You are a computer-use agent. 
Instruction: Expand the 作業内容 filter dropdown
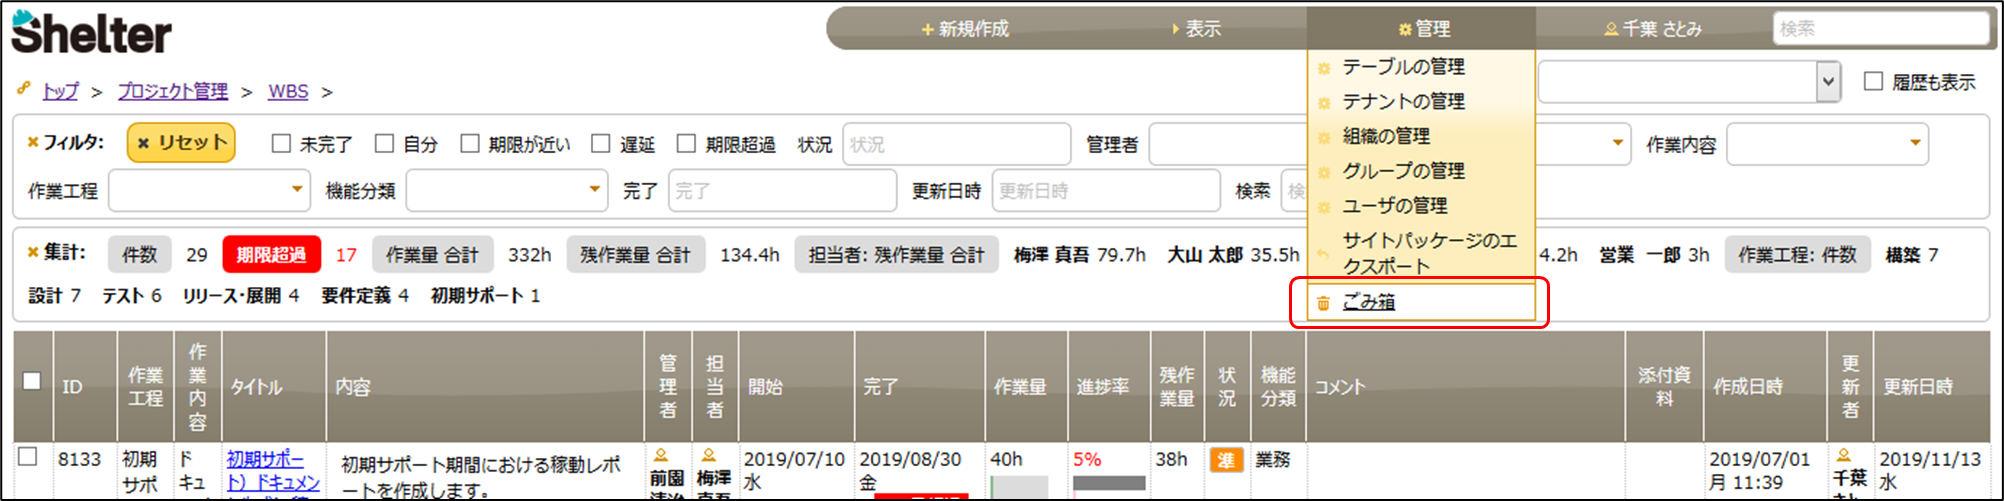(1914, 143)
